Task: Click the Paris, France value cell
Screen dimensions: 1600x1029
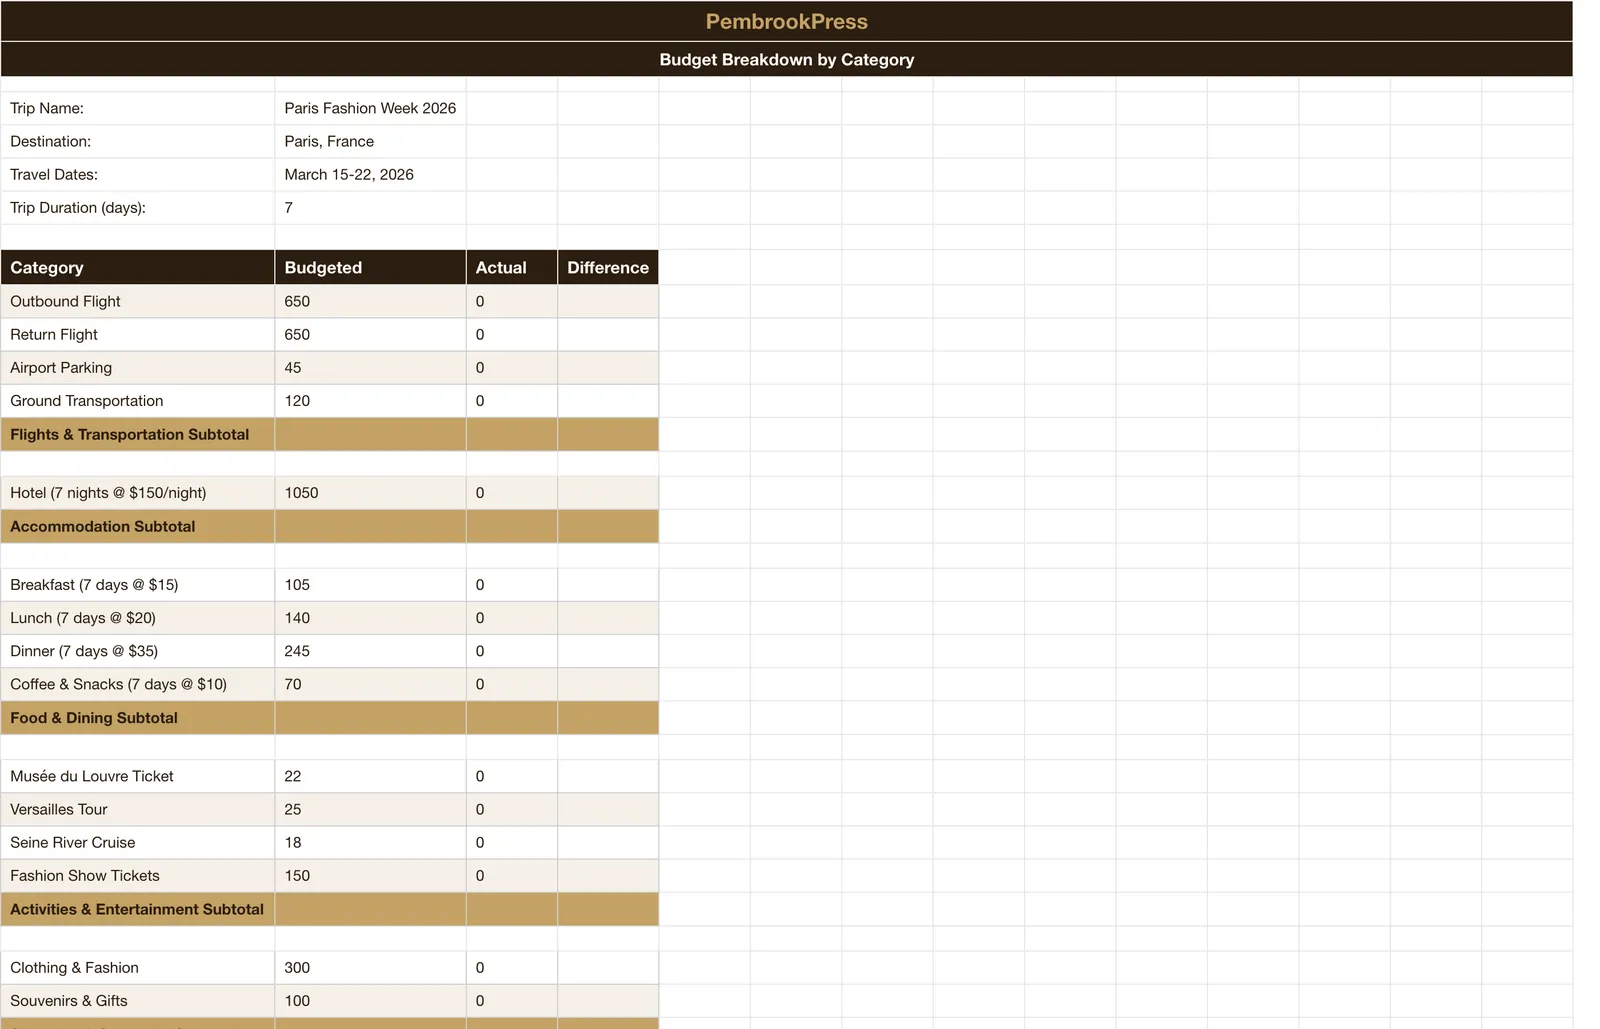Action: (370, 141)
